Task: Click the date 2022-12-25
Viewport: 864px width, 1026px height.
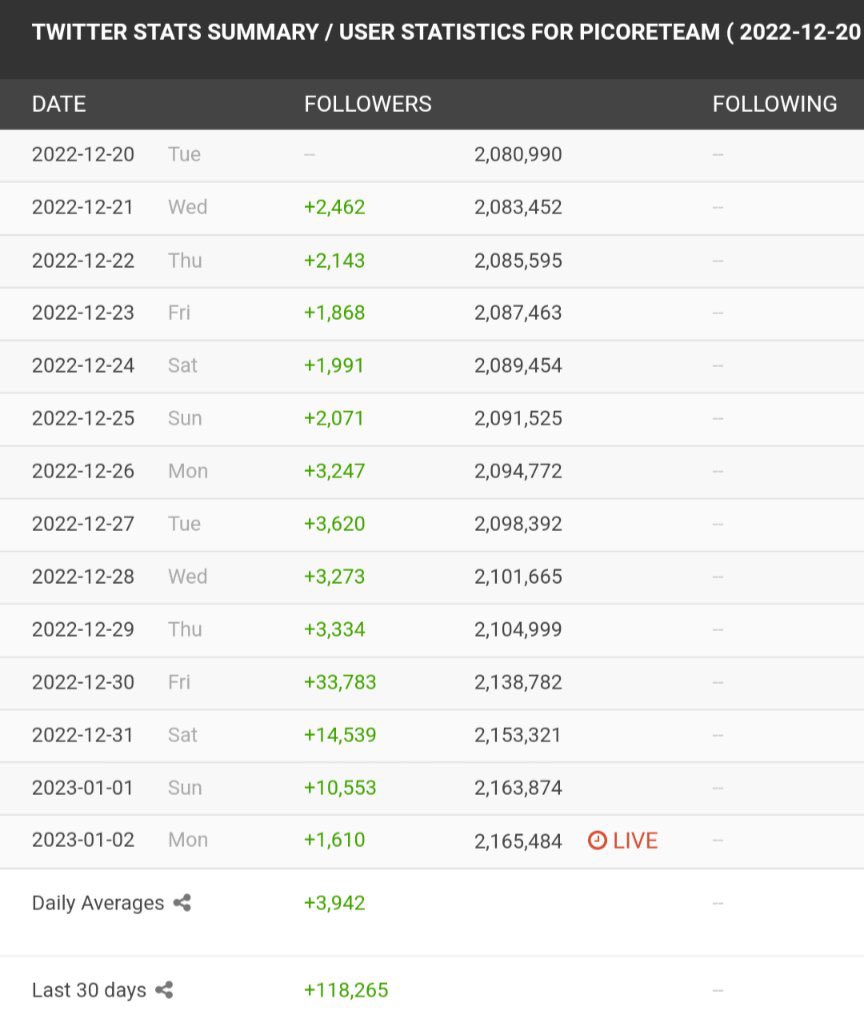Action: (x=83, y=418)
